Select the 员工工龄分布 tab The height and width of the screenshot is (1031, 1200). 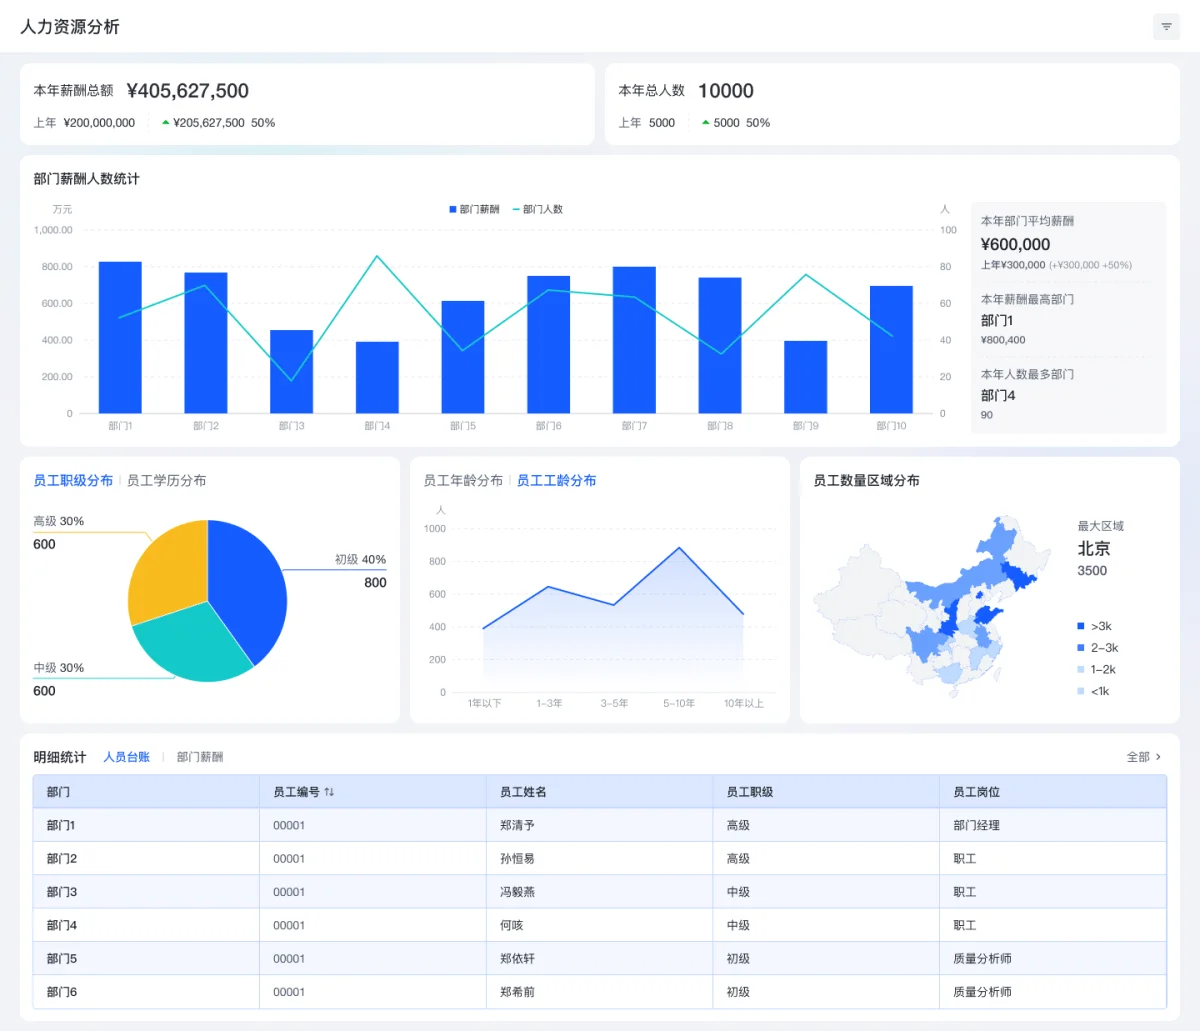pos(556,480)
